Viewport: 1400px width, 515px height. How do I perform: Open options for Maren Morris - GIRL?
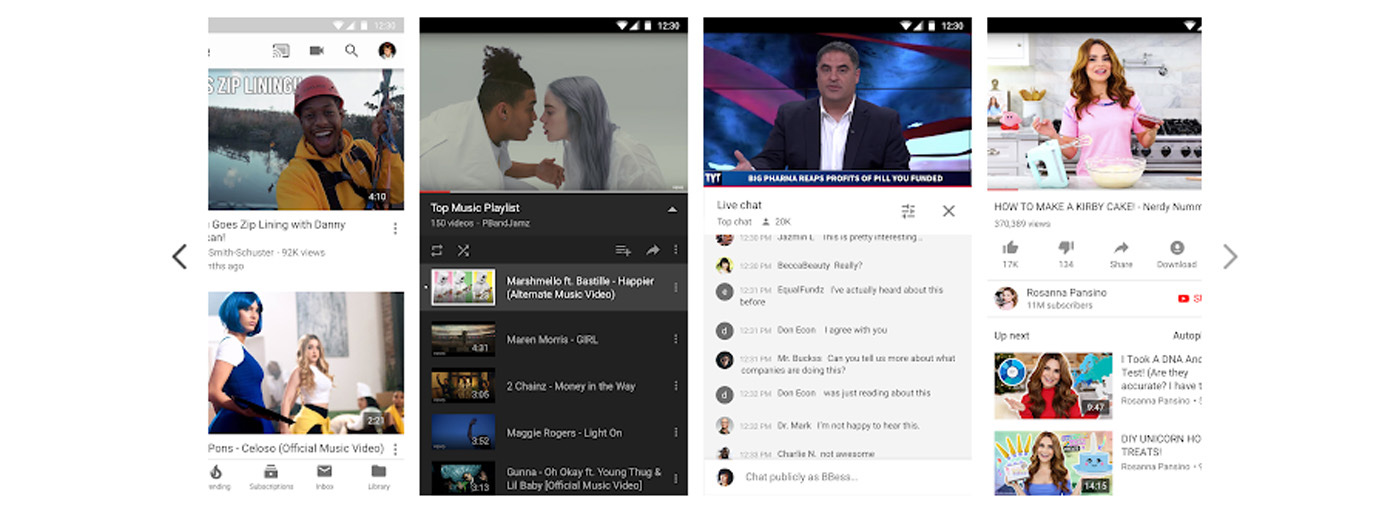point(676,339)
